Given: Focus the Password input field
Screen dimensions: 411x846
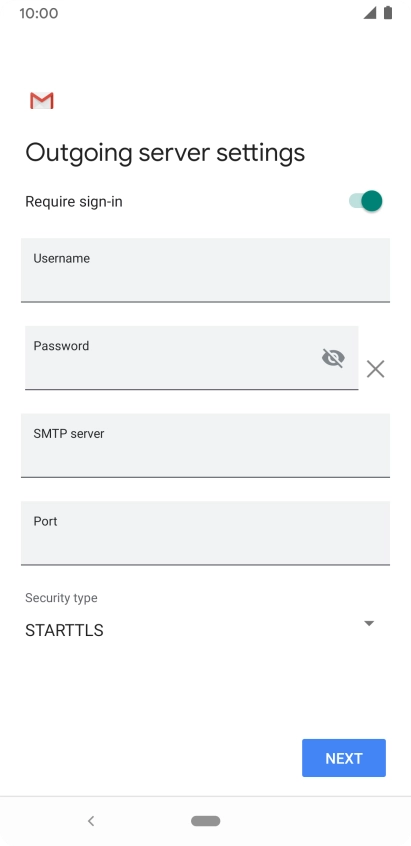Looking at the screenshot, I should click(x=191, y=358).
